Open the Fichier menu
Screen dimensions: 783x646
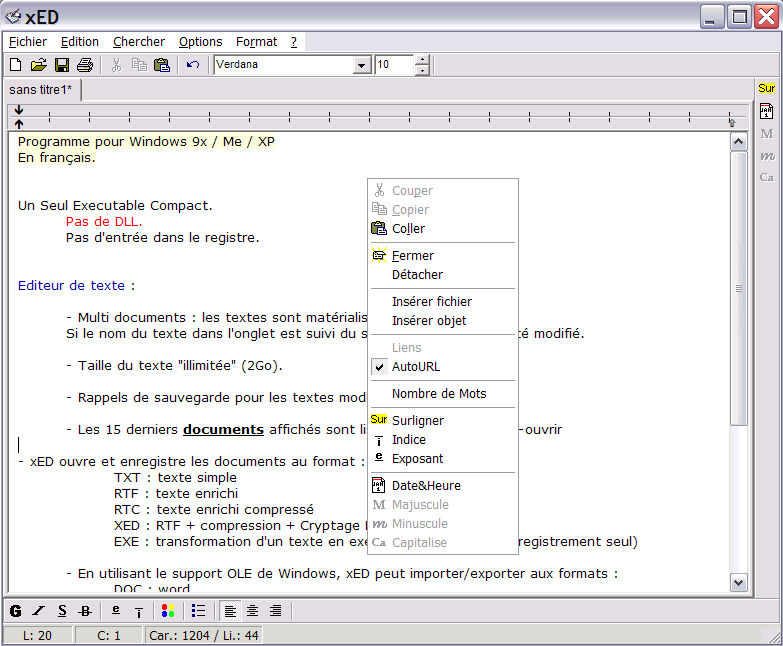click(28, 42)
